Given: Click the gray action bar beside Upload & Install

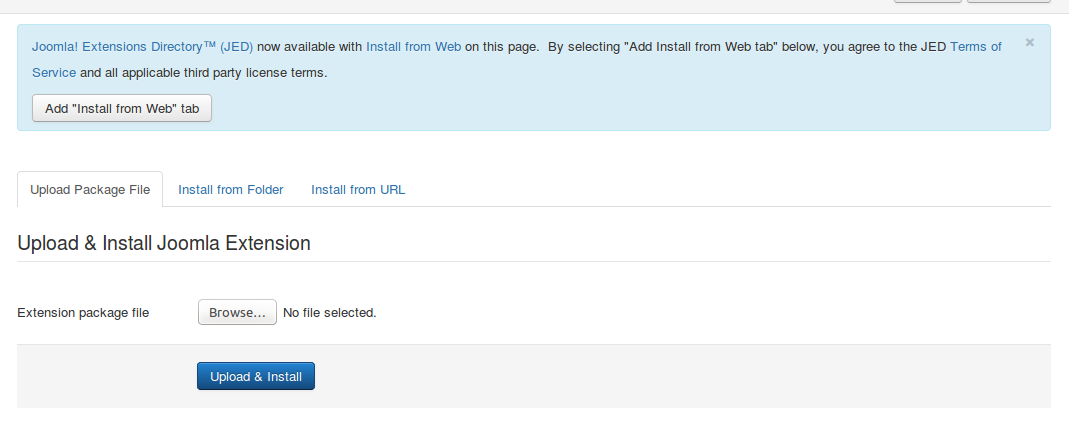Looking at the screenshot, I should (x=650, y=376).
